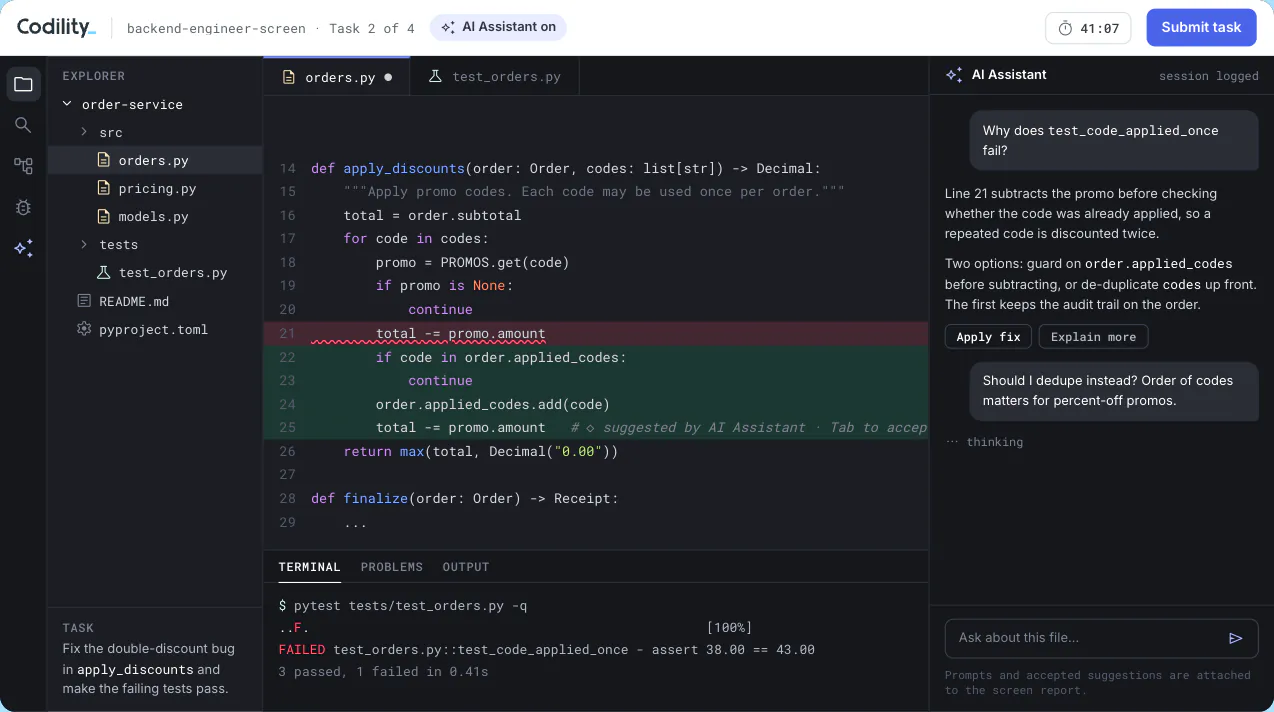Collapse the order-service folder
The height and width of the screenshot is (712, 1274).
[x=67, y=104]
